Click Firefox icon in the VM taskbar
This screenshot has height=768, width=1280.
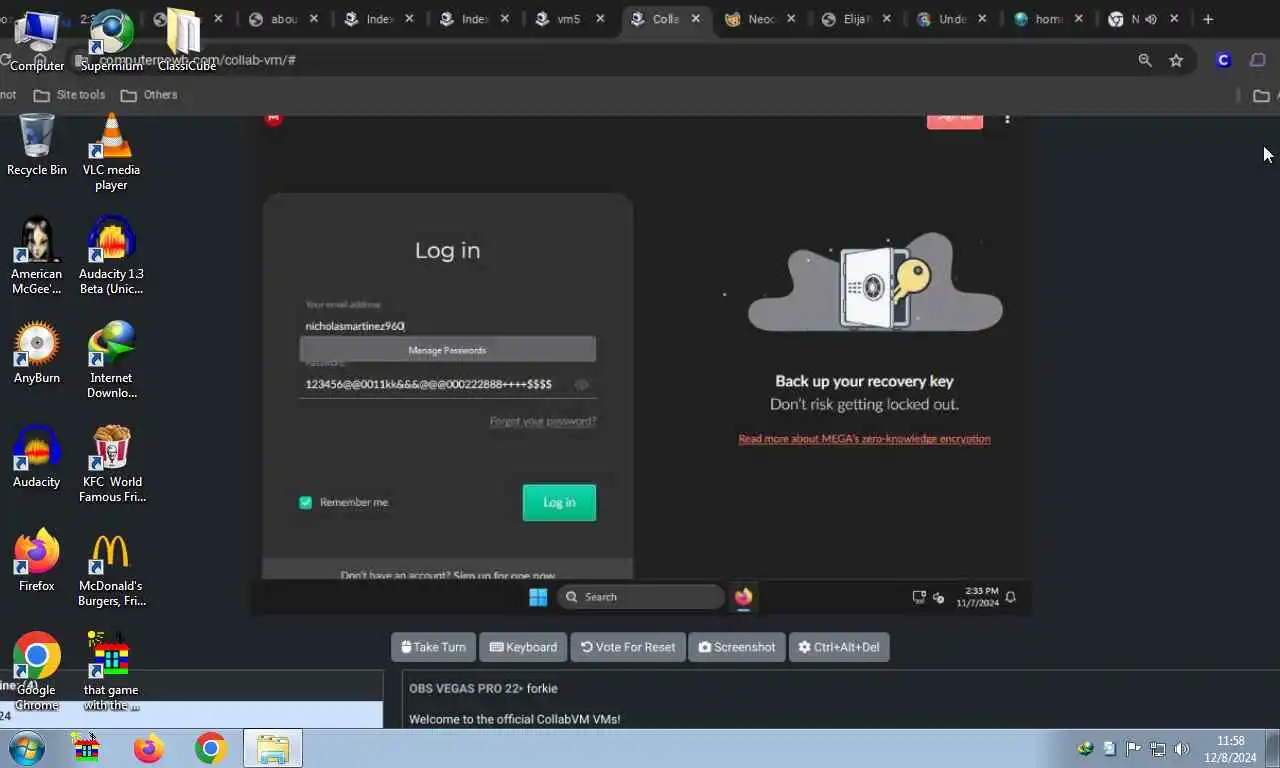(743, 597)
